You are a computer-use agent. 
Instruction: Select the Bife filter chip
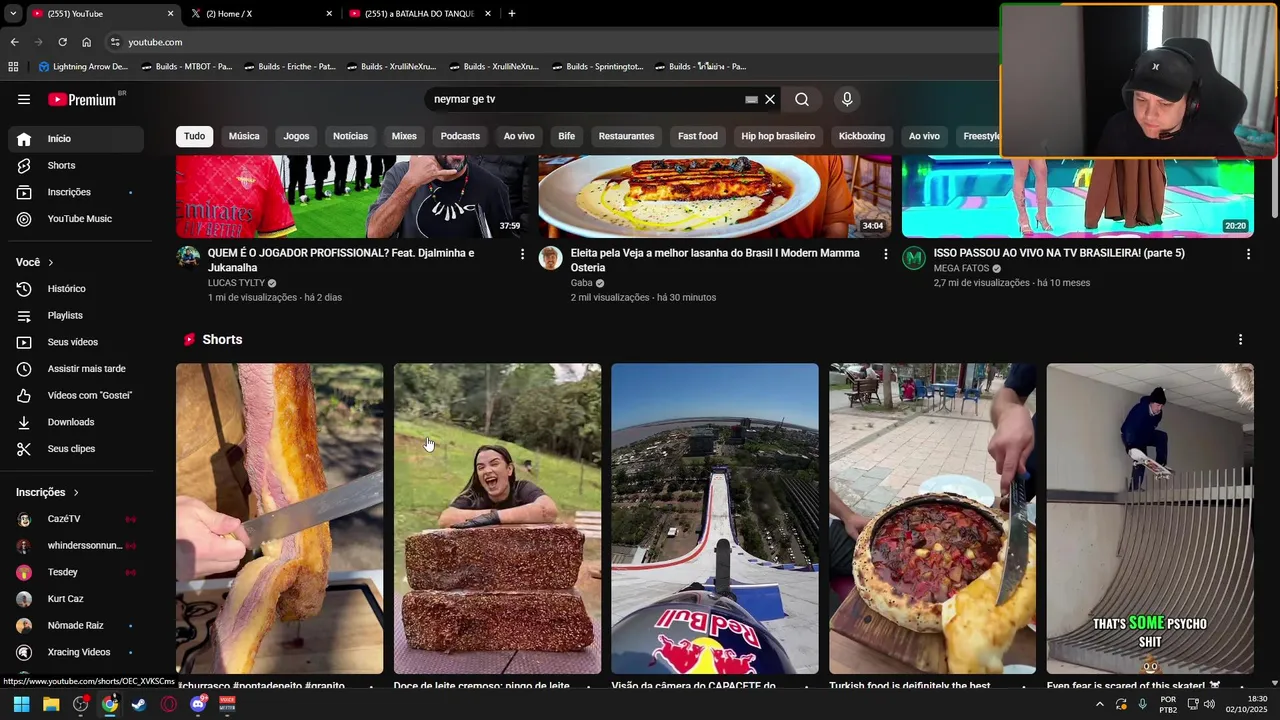tap(567, 136)
